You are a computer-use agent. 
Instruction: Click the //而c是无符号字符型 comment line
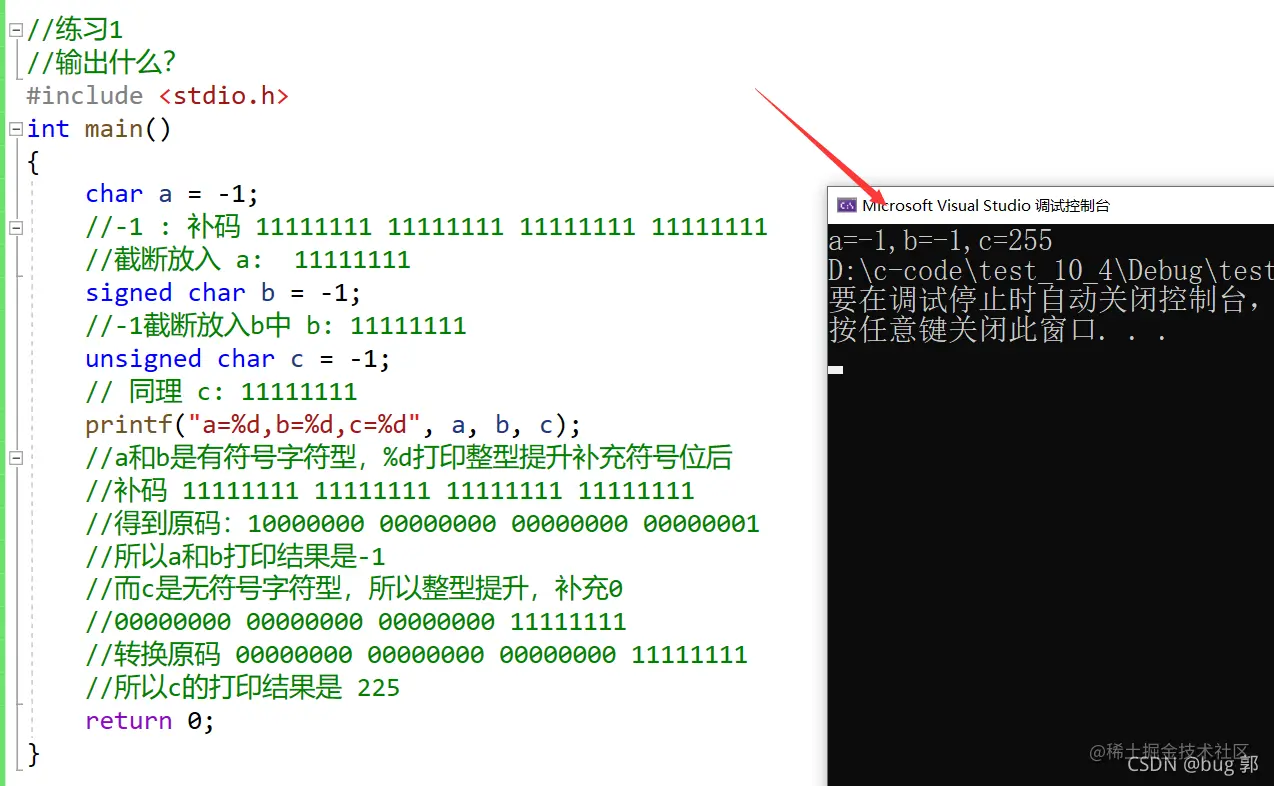[x=354, y=589]
